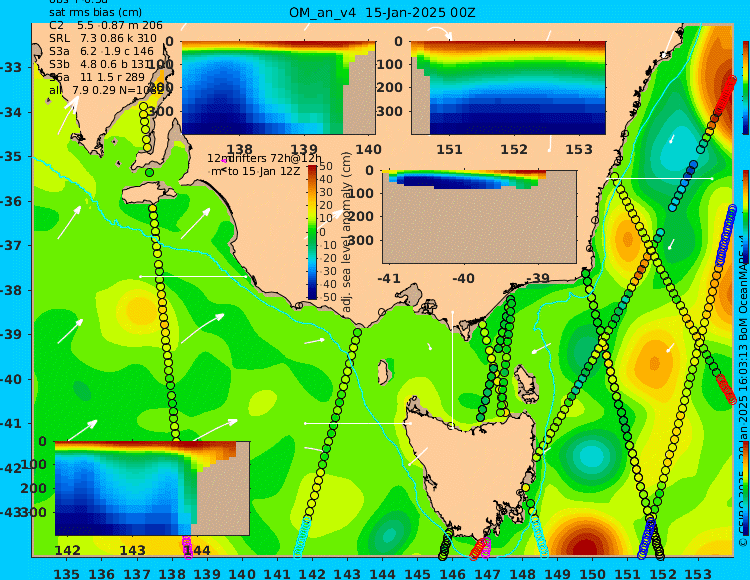This screenshot has height=580, width=750.
Task: Click the 153 longitude label on bottom axis
Action: click(698, 573)
